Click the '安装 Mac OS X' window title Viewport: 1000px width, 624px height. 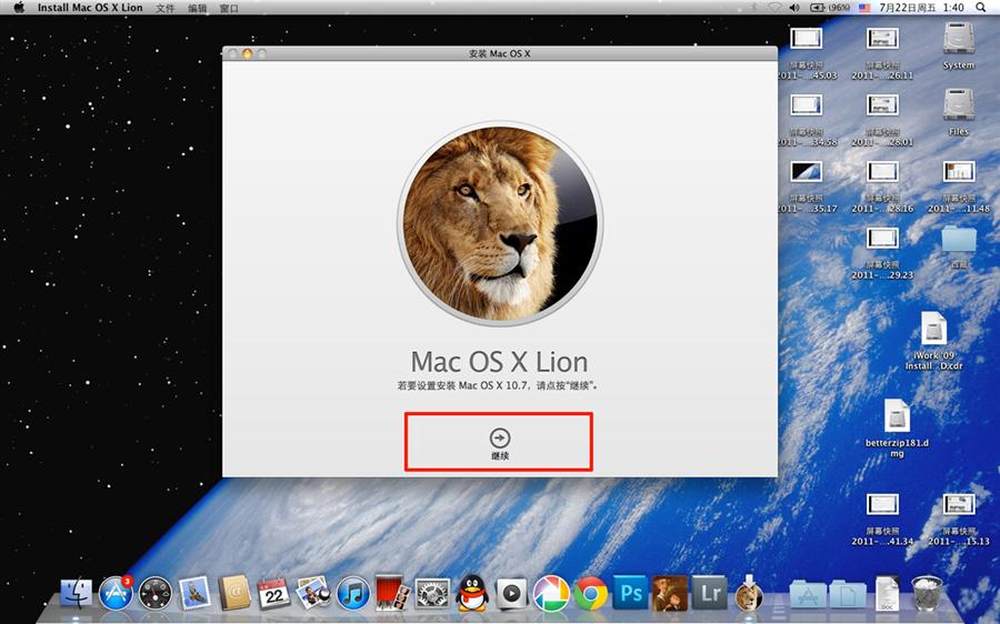(499, 54)
